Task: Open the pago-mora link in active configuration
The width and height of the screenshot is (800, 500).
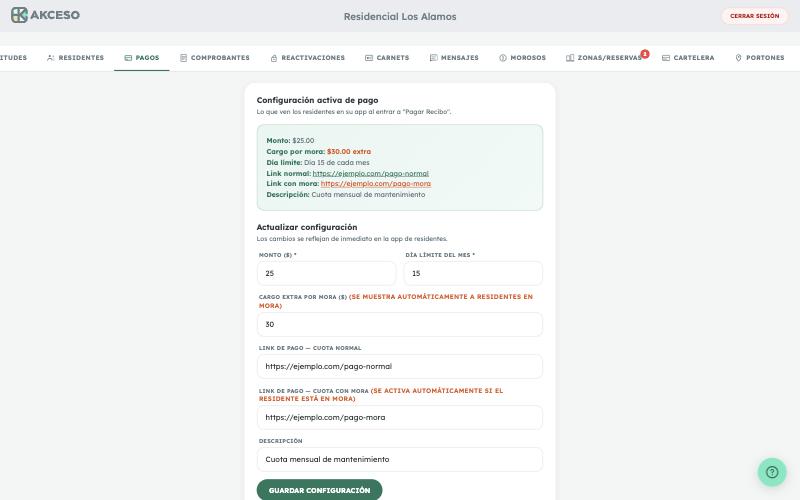Action: (376, 184)
